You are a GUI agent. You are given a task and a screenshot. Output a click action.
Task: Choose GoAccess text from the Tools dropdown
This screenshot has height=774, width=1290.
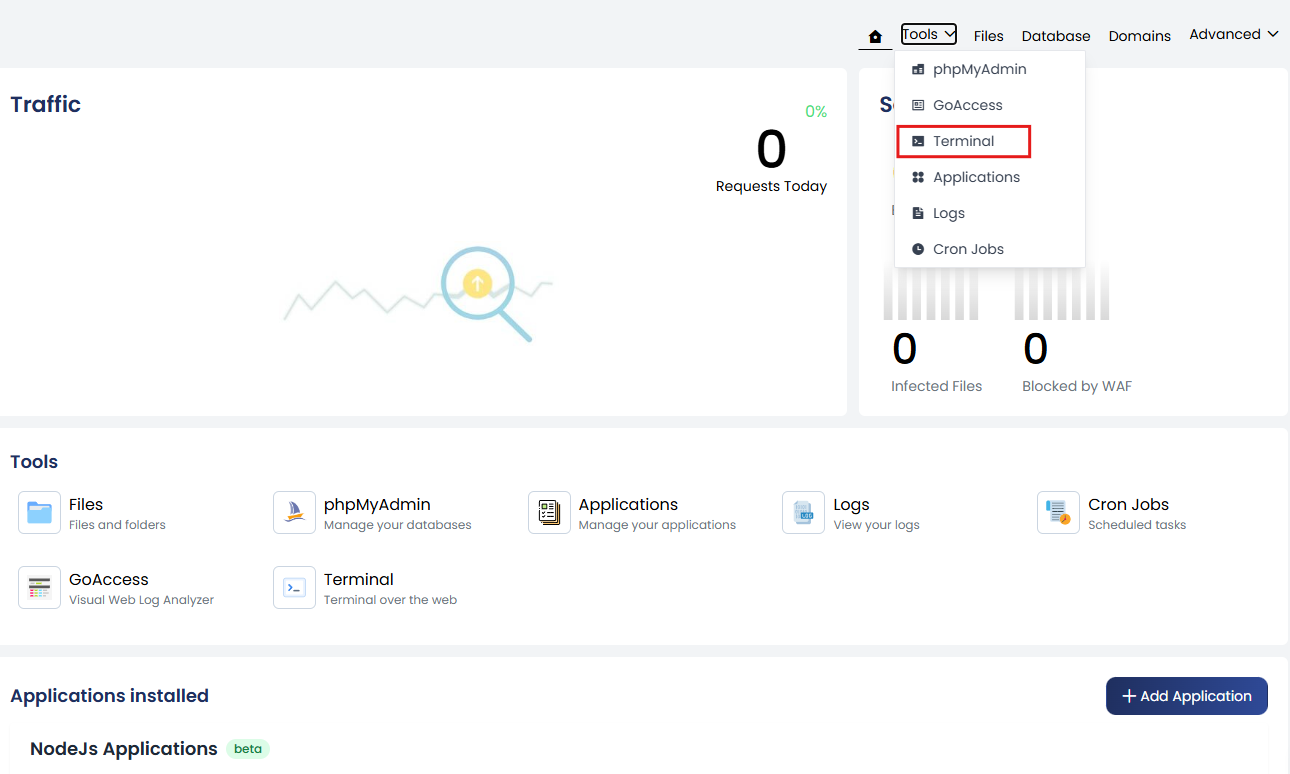968,105
